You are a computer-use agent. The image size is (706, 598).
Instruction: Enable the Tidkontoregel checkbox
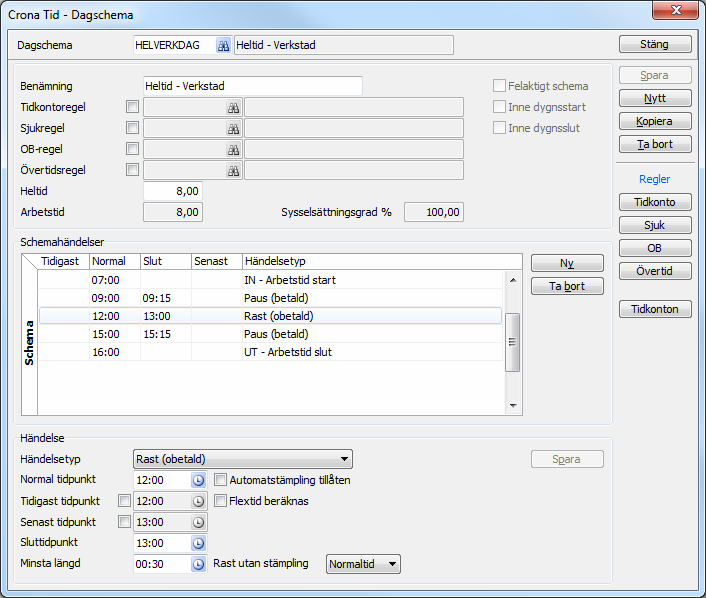[132, 107]
